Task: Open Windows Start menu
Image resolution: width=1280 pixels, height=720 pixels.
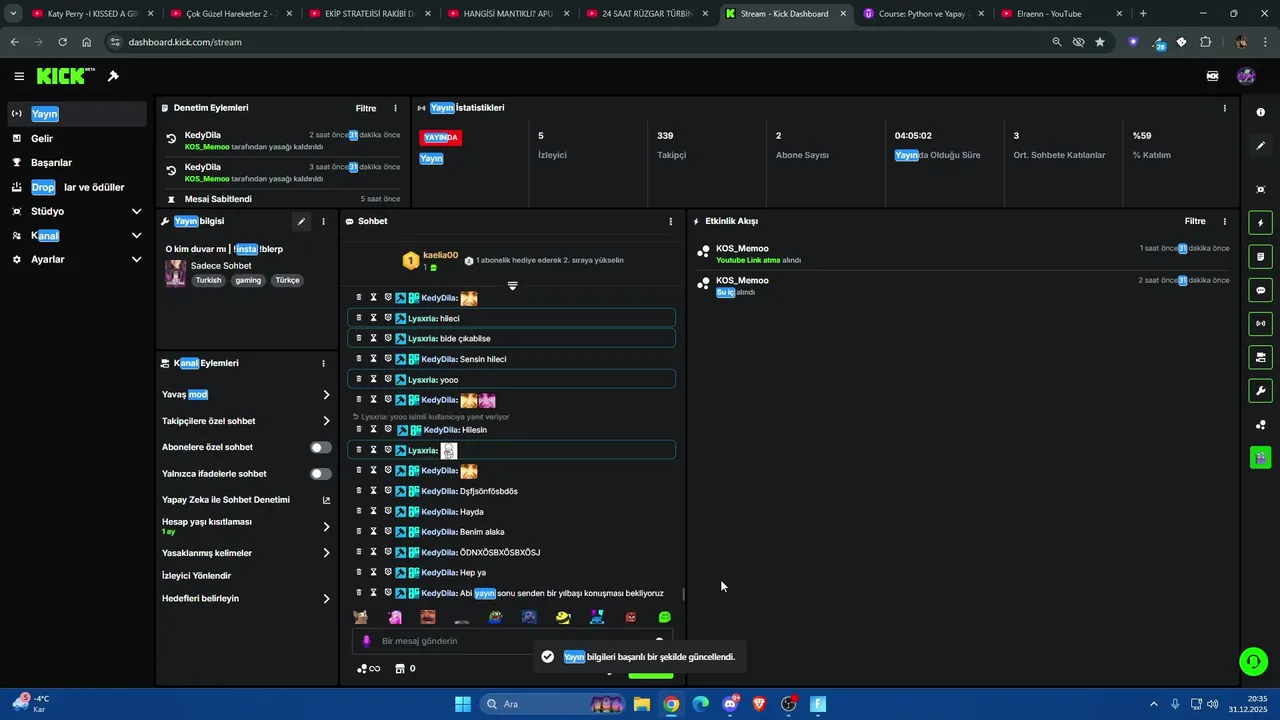Action: (x=463, y=704)
